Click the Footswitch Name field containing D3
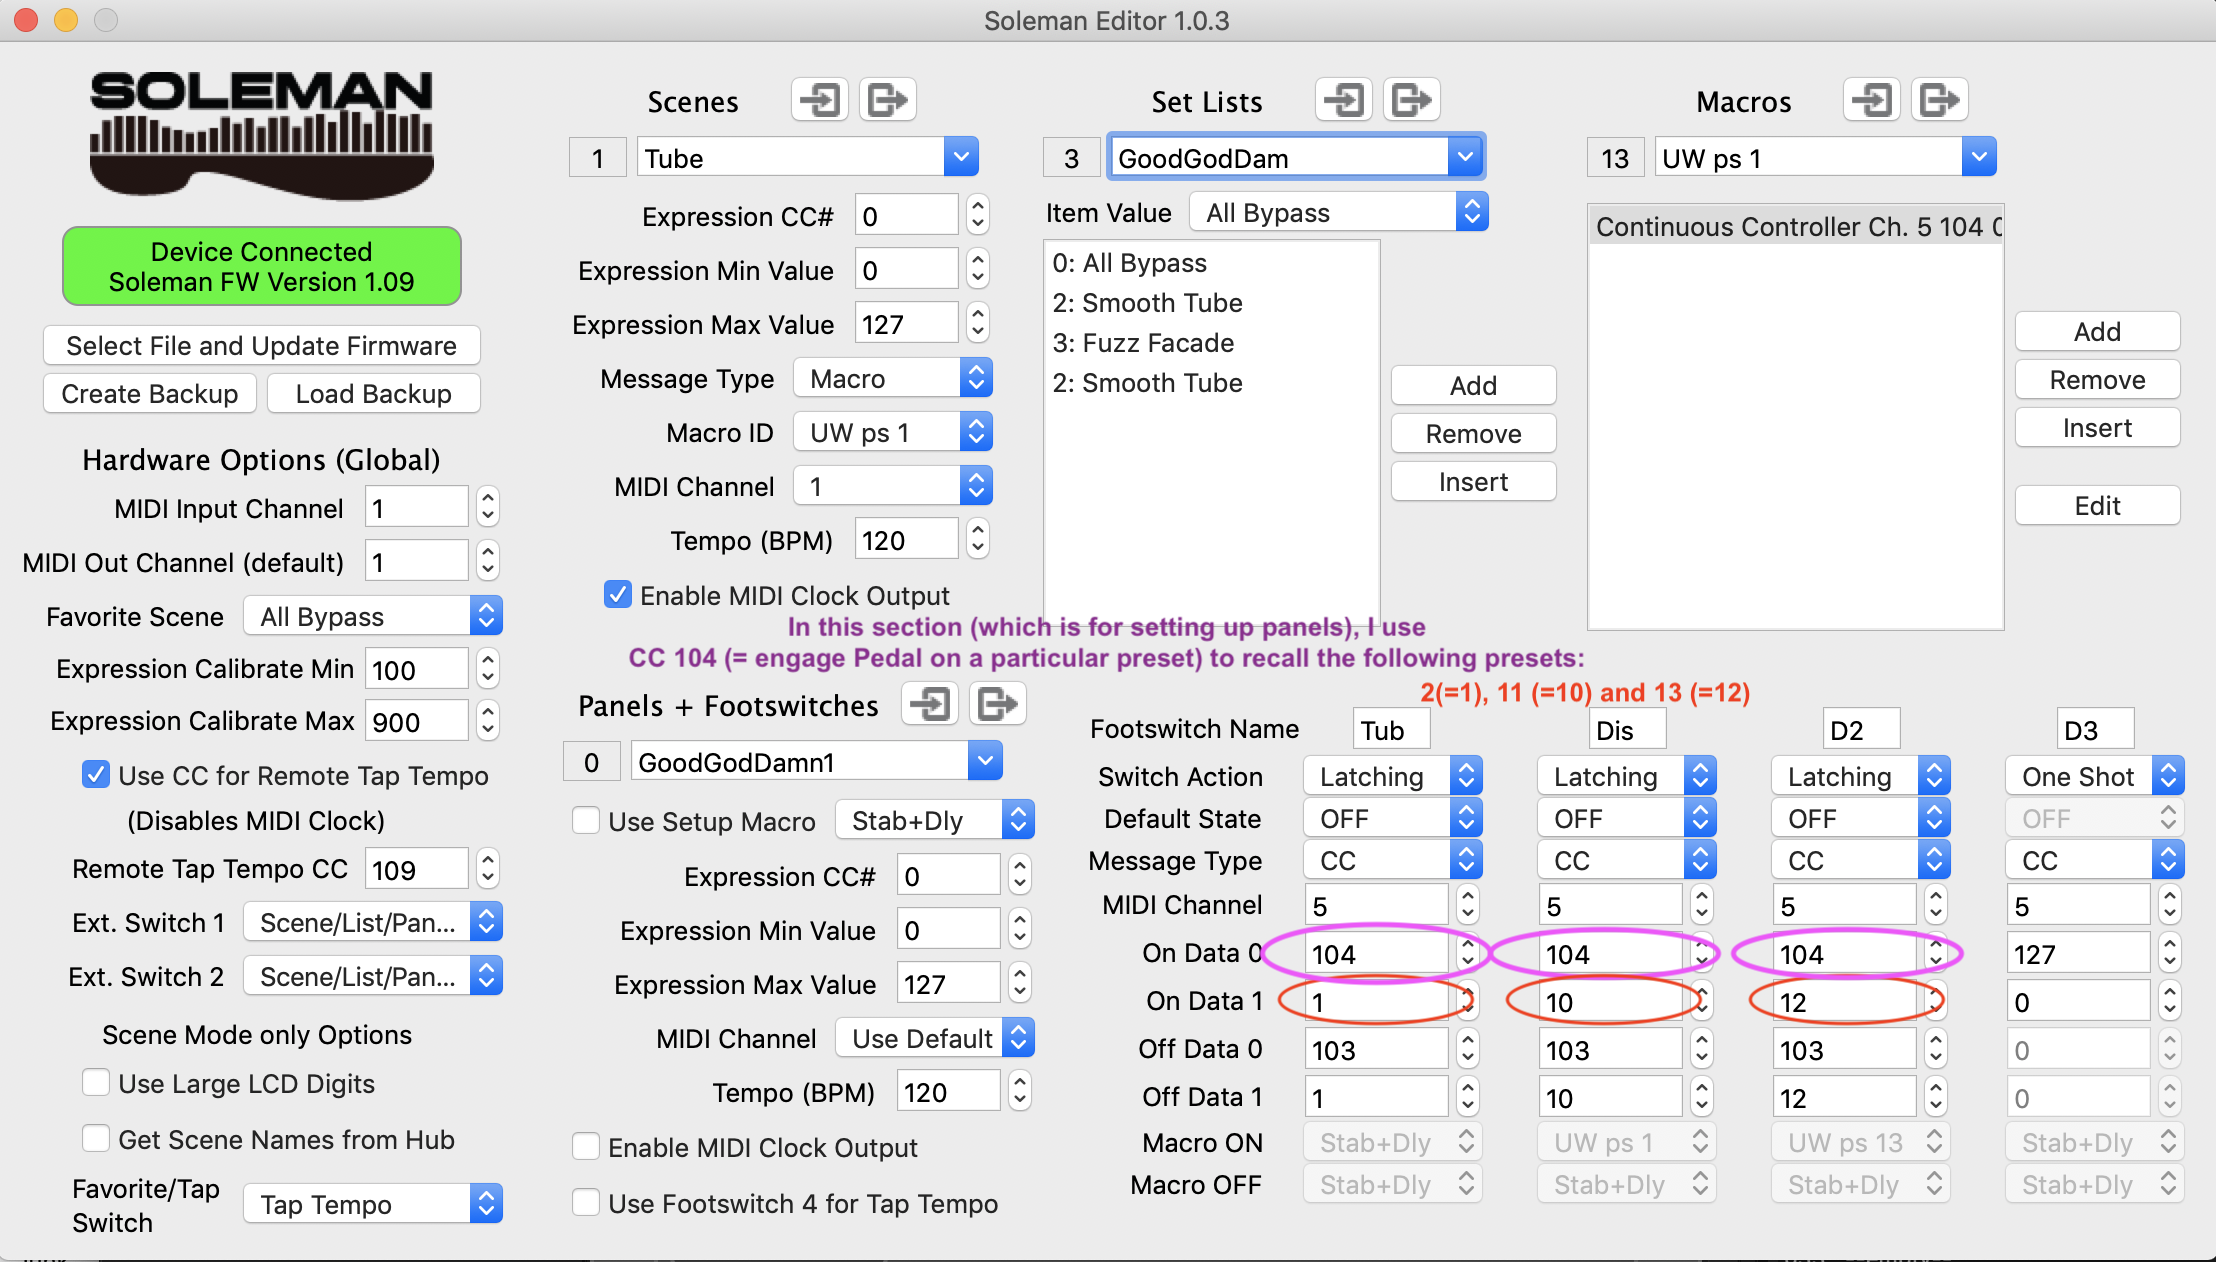Image resolution: width=2216 pixels, height=1262 pixels. coord(2096,729)
